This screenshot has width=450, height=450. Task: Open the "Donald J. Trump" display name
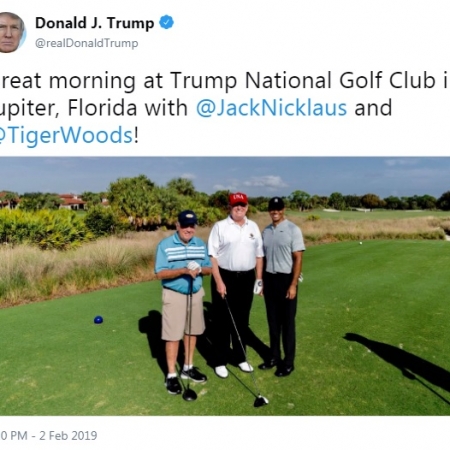click(x=95, y=23)
